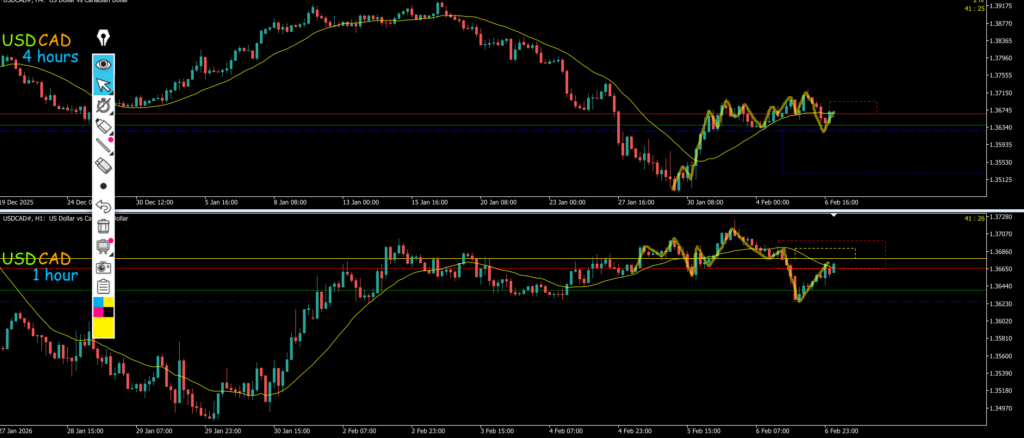This screenshot has width=1024, height=438.
Task: Select the eraser tool
Action: tap(103, 166)
